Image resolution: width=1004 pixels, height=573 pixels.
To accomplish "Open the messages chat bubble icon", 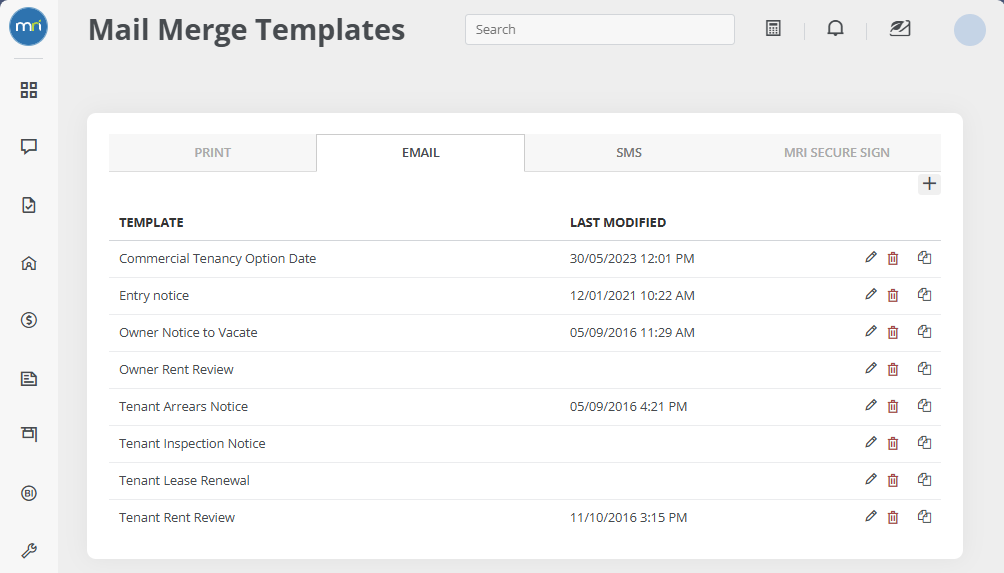I will tap(29, 147).
